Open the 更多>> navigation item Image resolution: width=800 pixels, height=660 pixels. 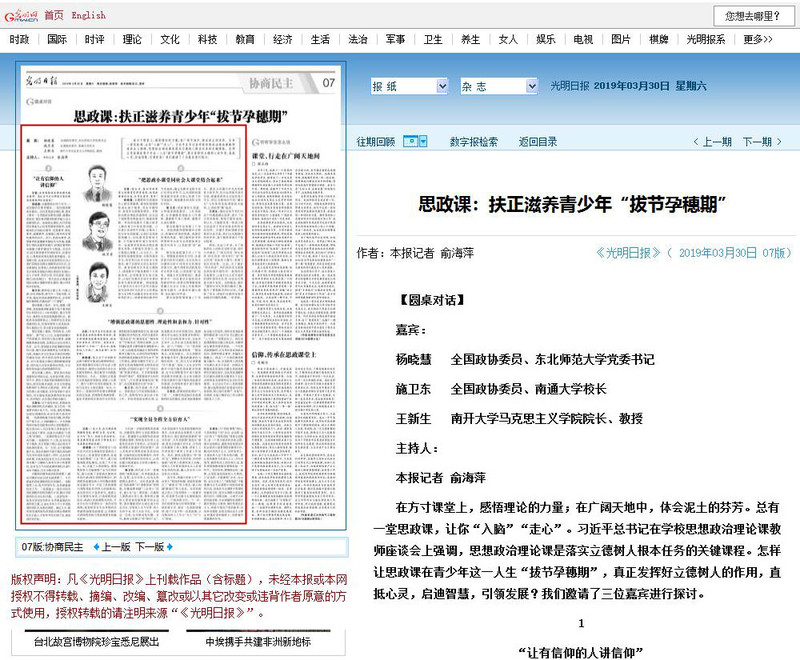point(757,39)
